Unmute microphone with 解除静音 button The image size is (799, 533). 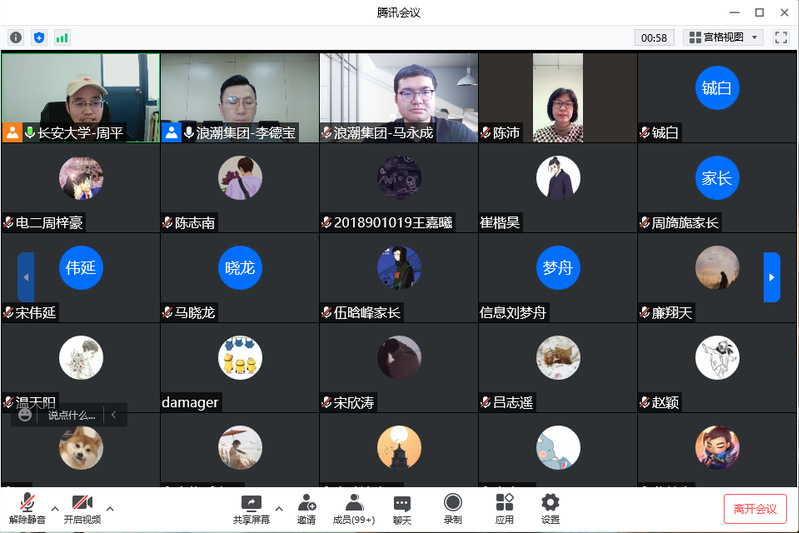[27, 508]
